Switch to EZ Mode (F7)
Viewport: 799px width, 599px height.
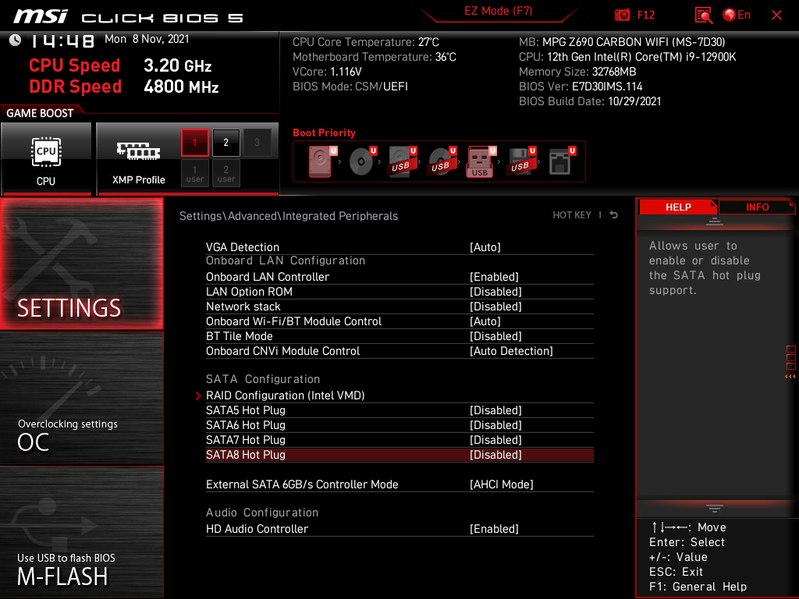(498, 11)
